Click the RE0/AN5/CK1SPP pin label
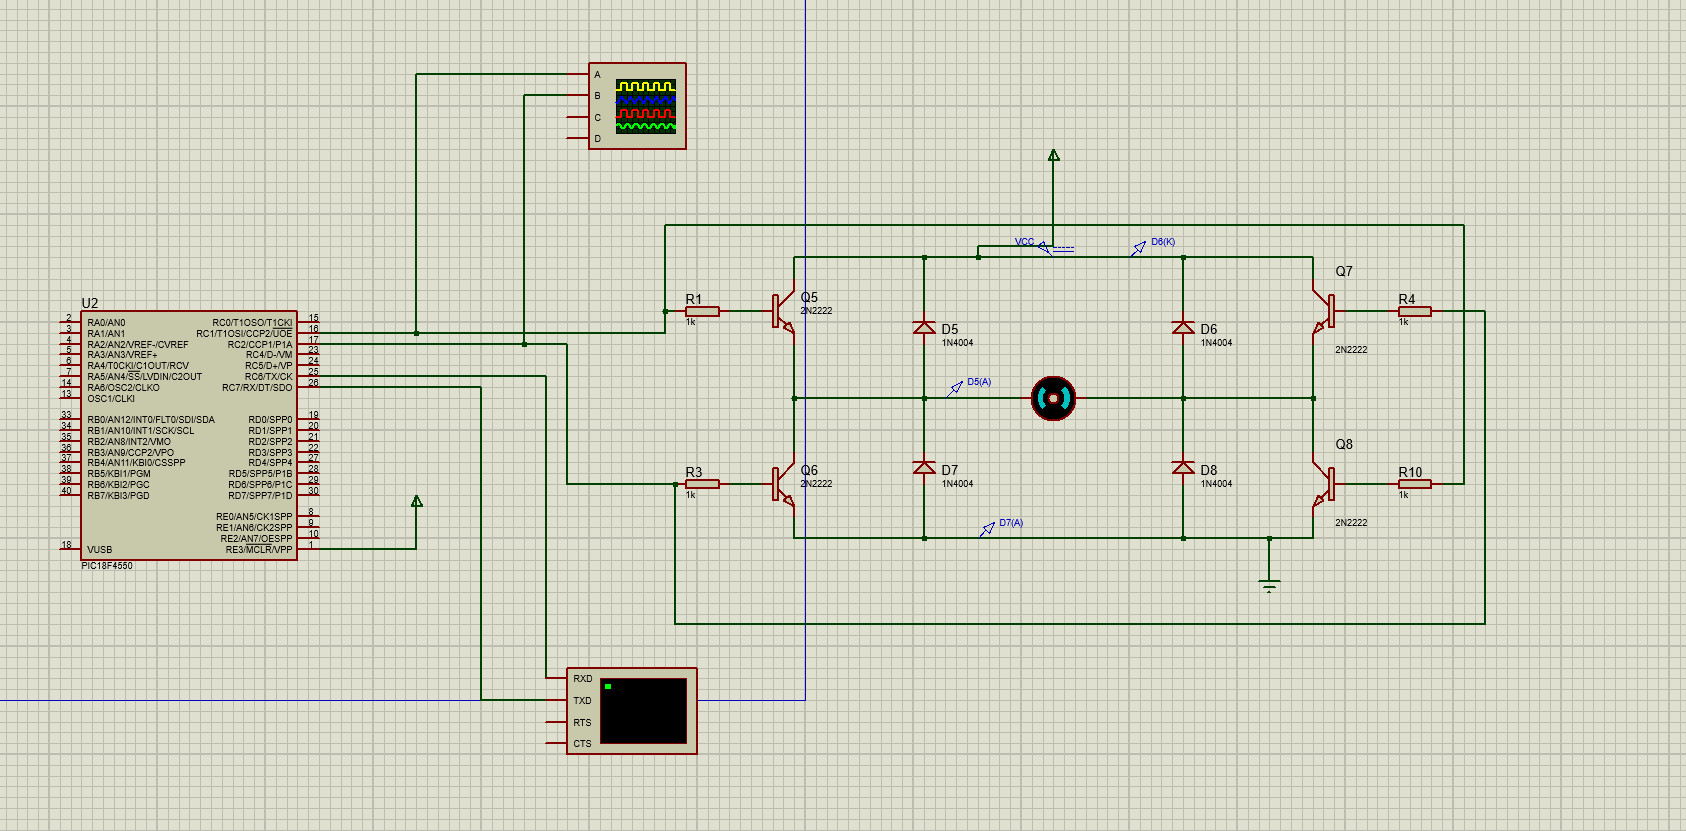The width and height of the screenshot is (1686, 831). coord(254,517)
